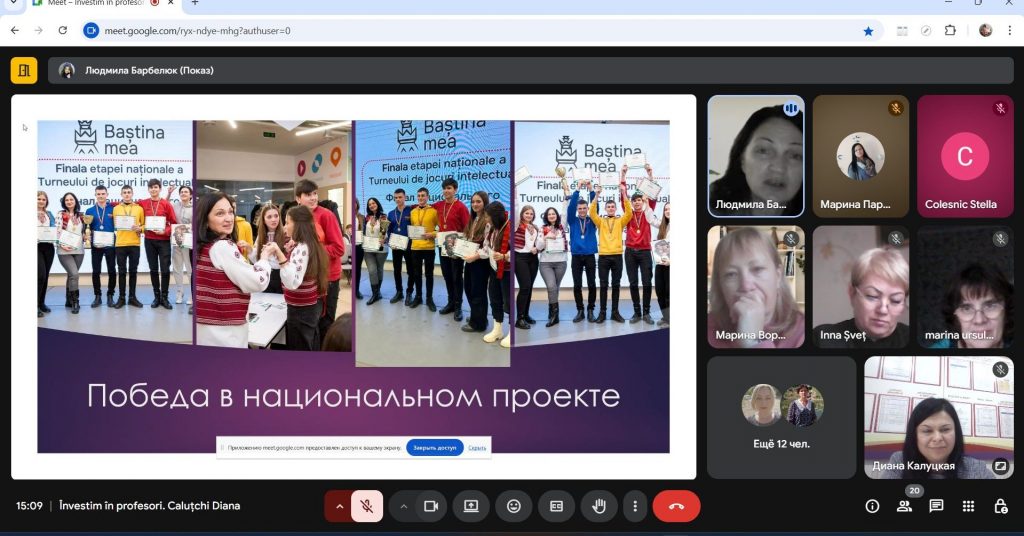Click the blue 'Закрыть доступ' button
This screenshot has height=536, width=1024.
coord(435,447)
